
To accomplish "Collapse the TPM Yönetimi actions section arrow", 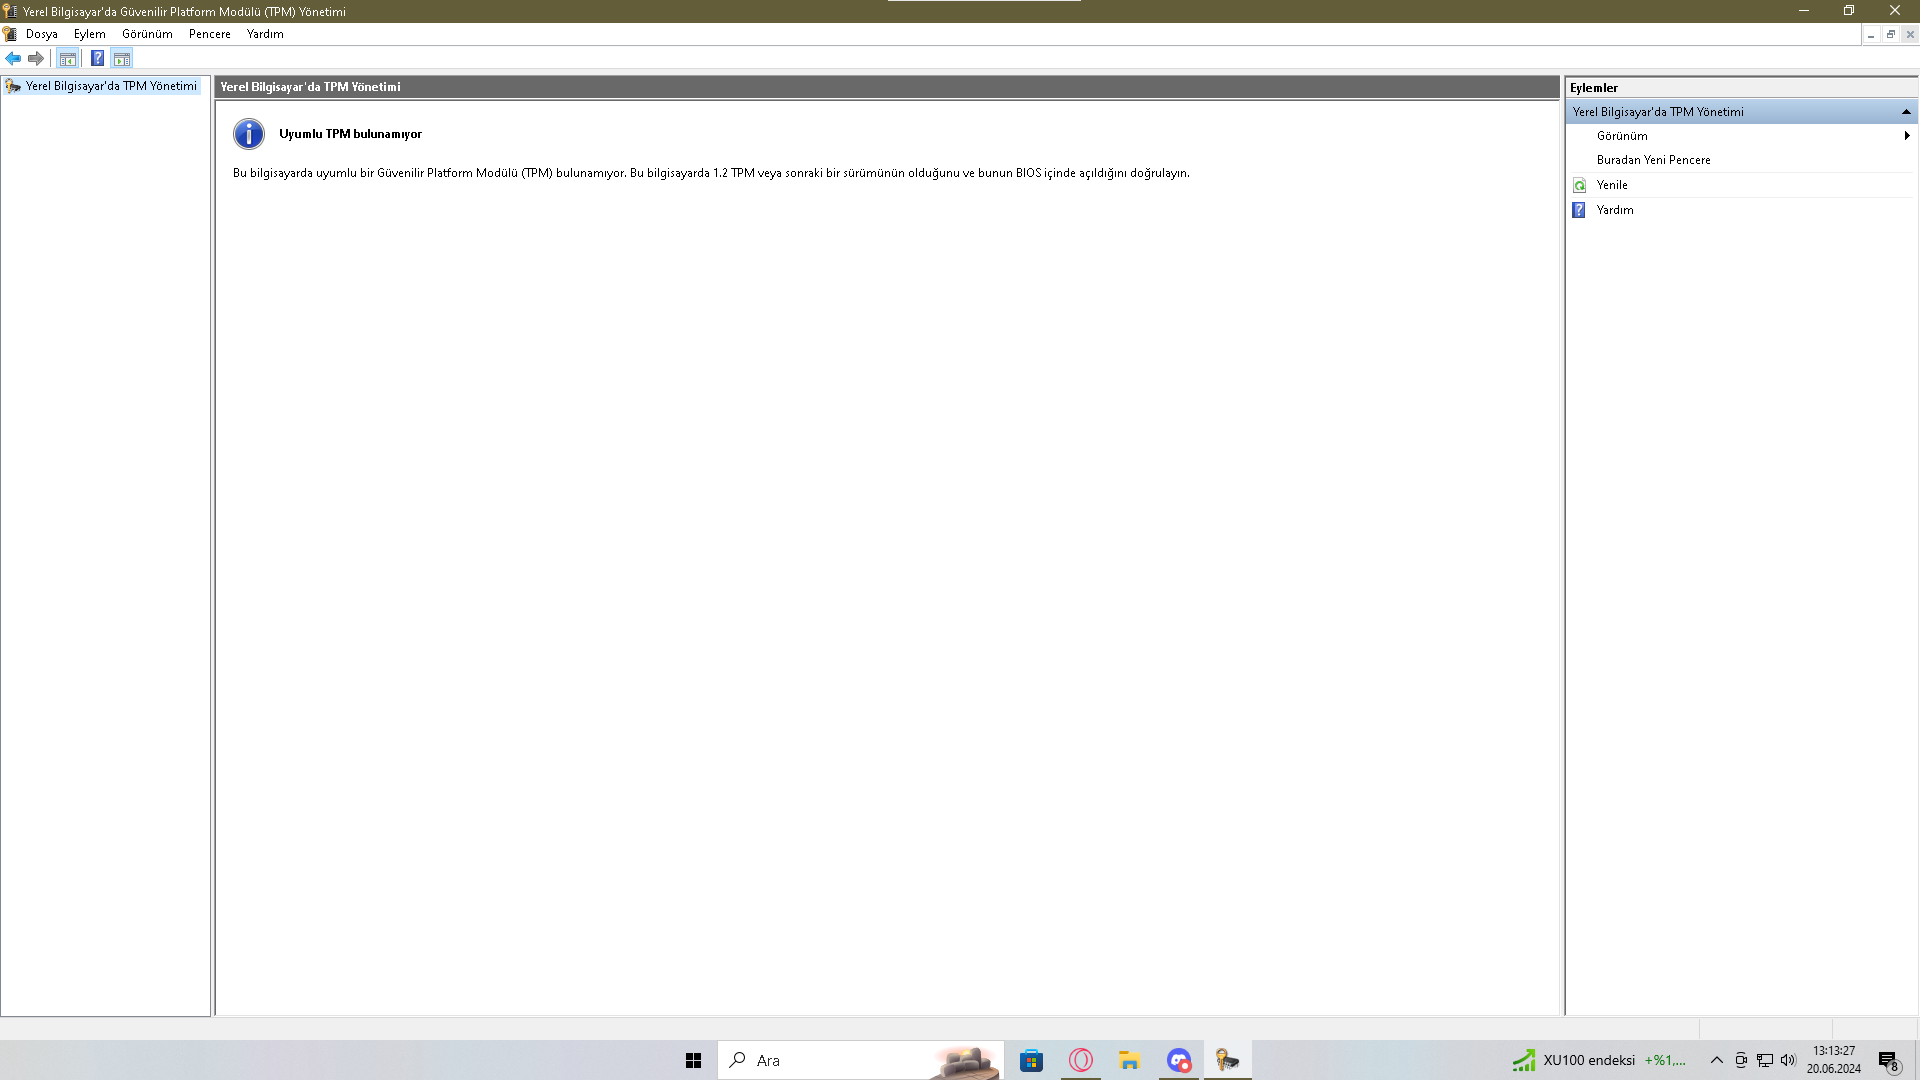I will (x=1906, y=112).
